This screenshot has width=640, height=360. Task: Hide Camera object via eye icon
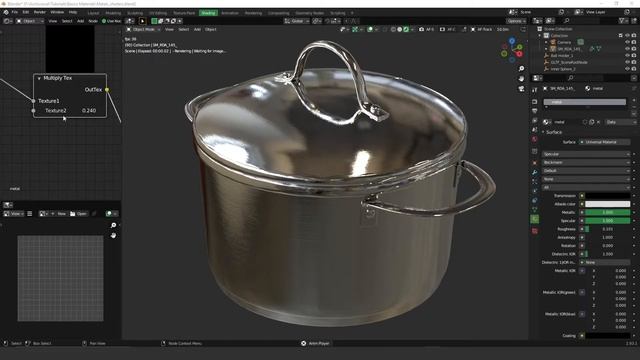(x=627, y=42)
